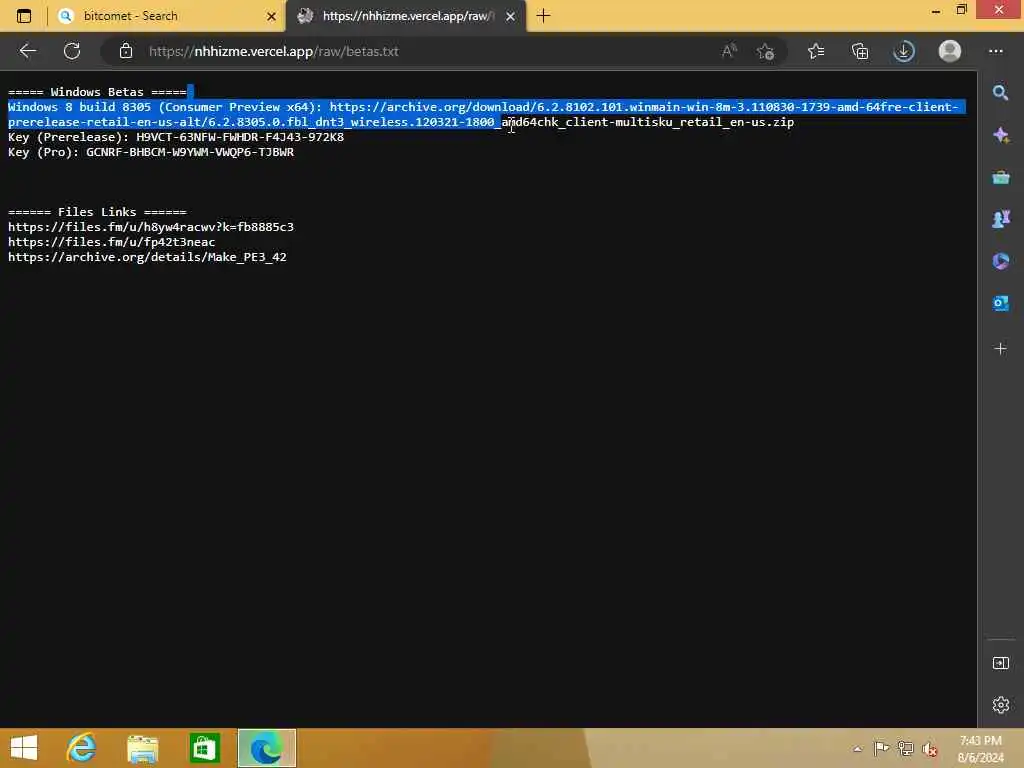Open Collections panel

click(860, 51)
